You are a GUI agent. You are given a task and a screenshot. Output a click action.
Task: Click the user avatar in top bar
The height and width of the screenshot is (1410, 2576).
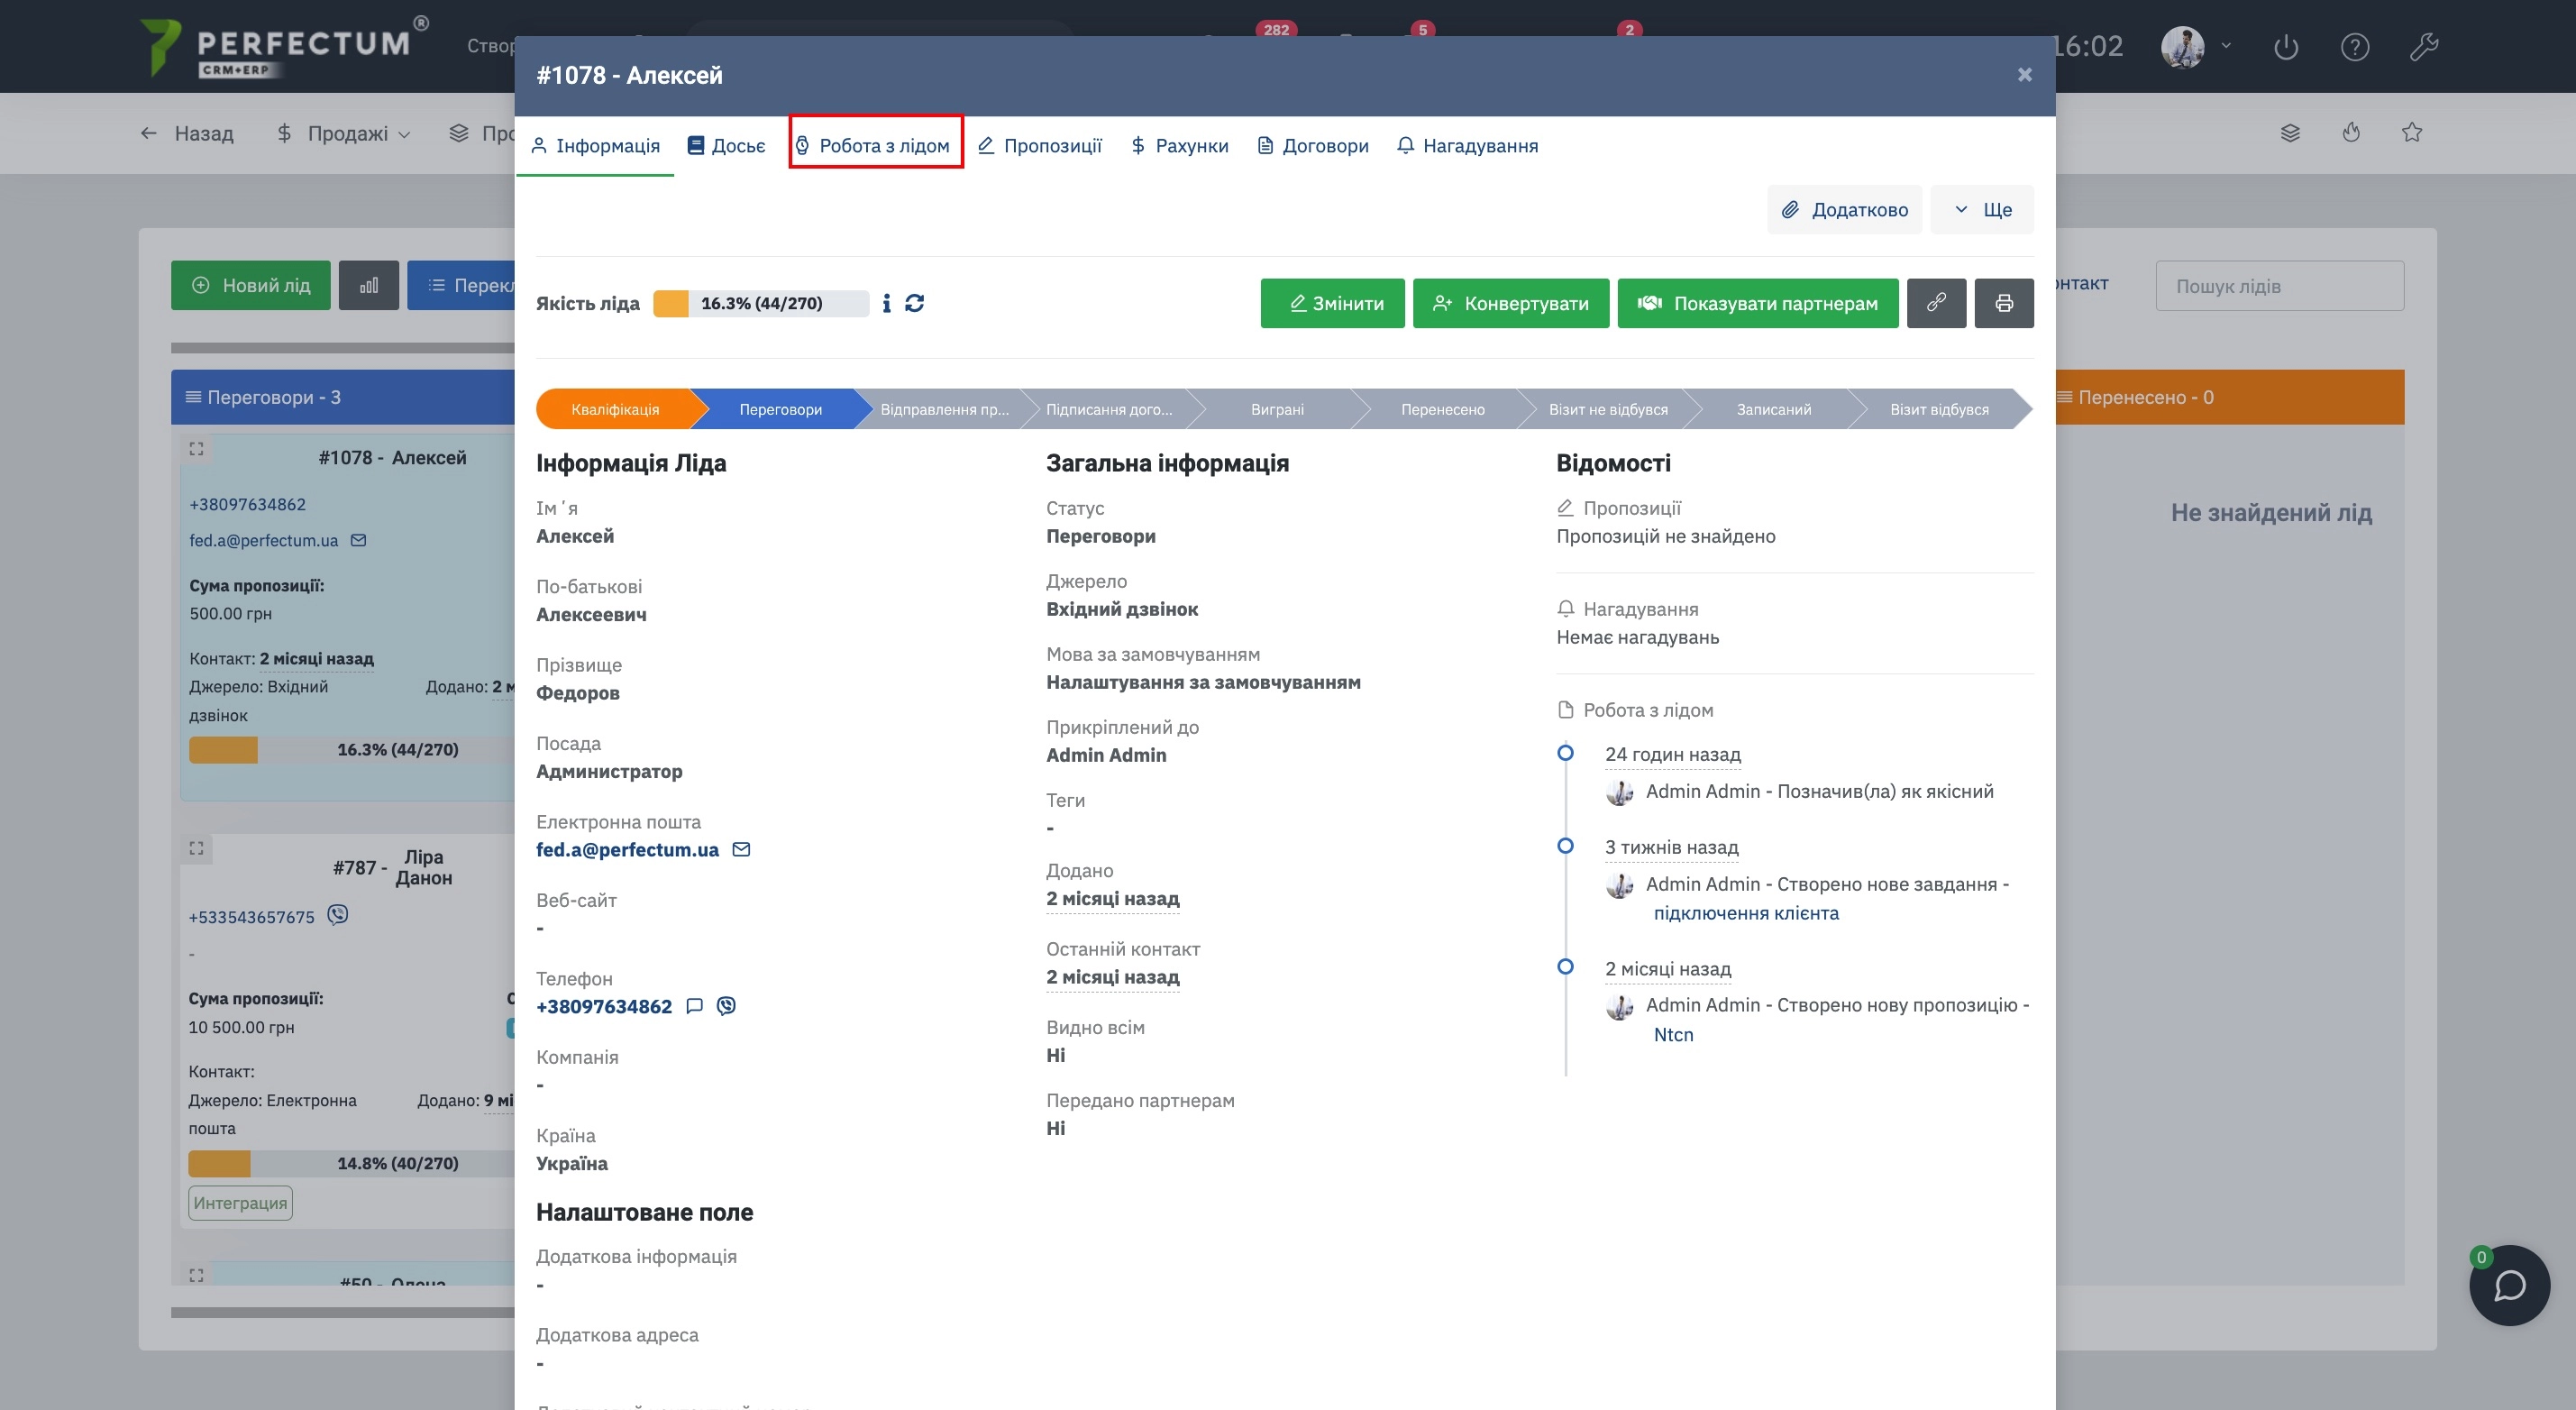click(x=2182, y=47)
